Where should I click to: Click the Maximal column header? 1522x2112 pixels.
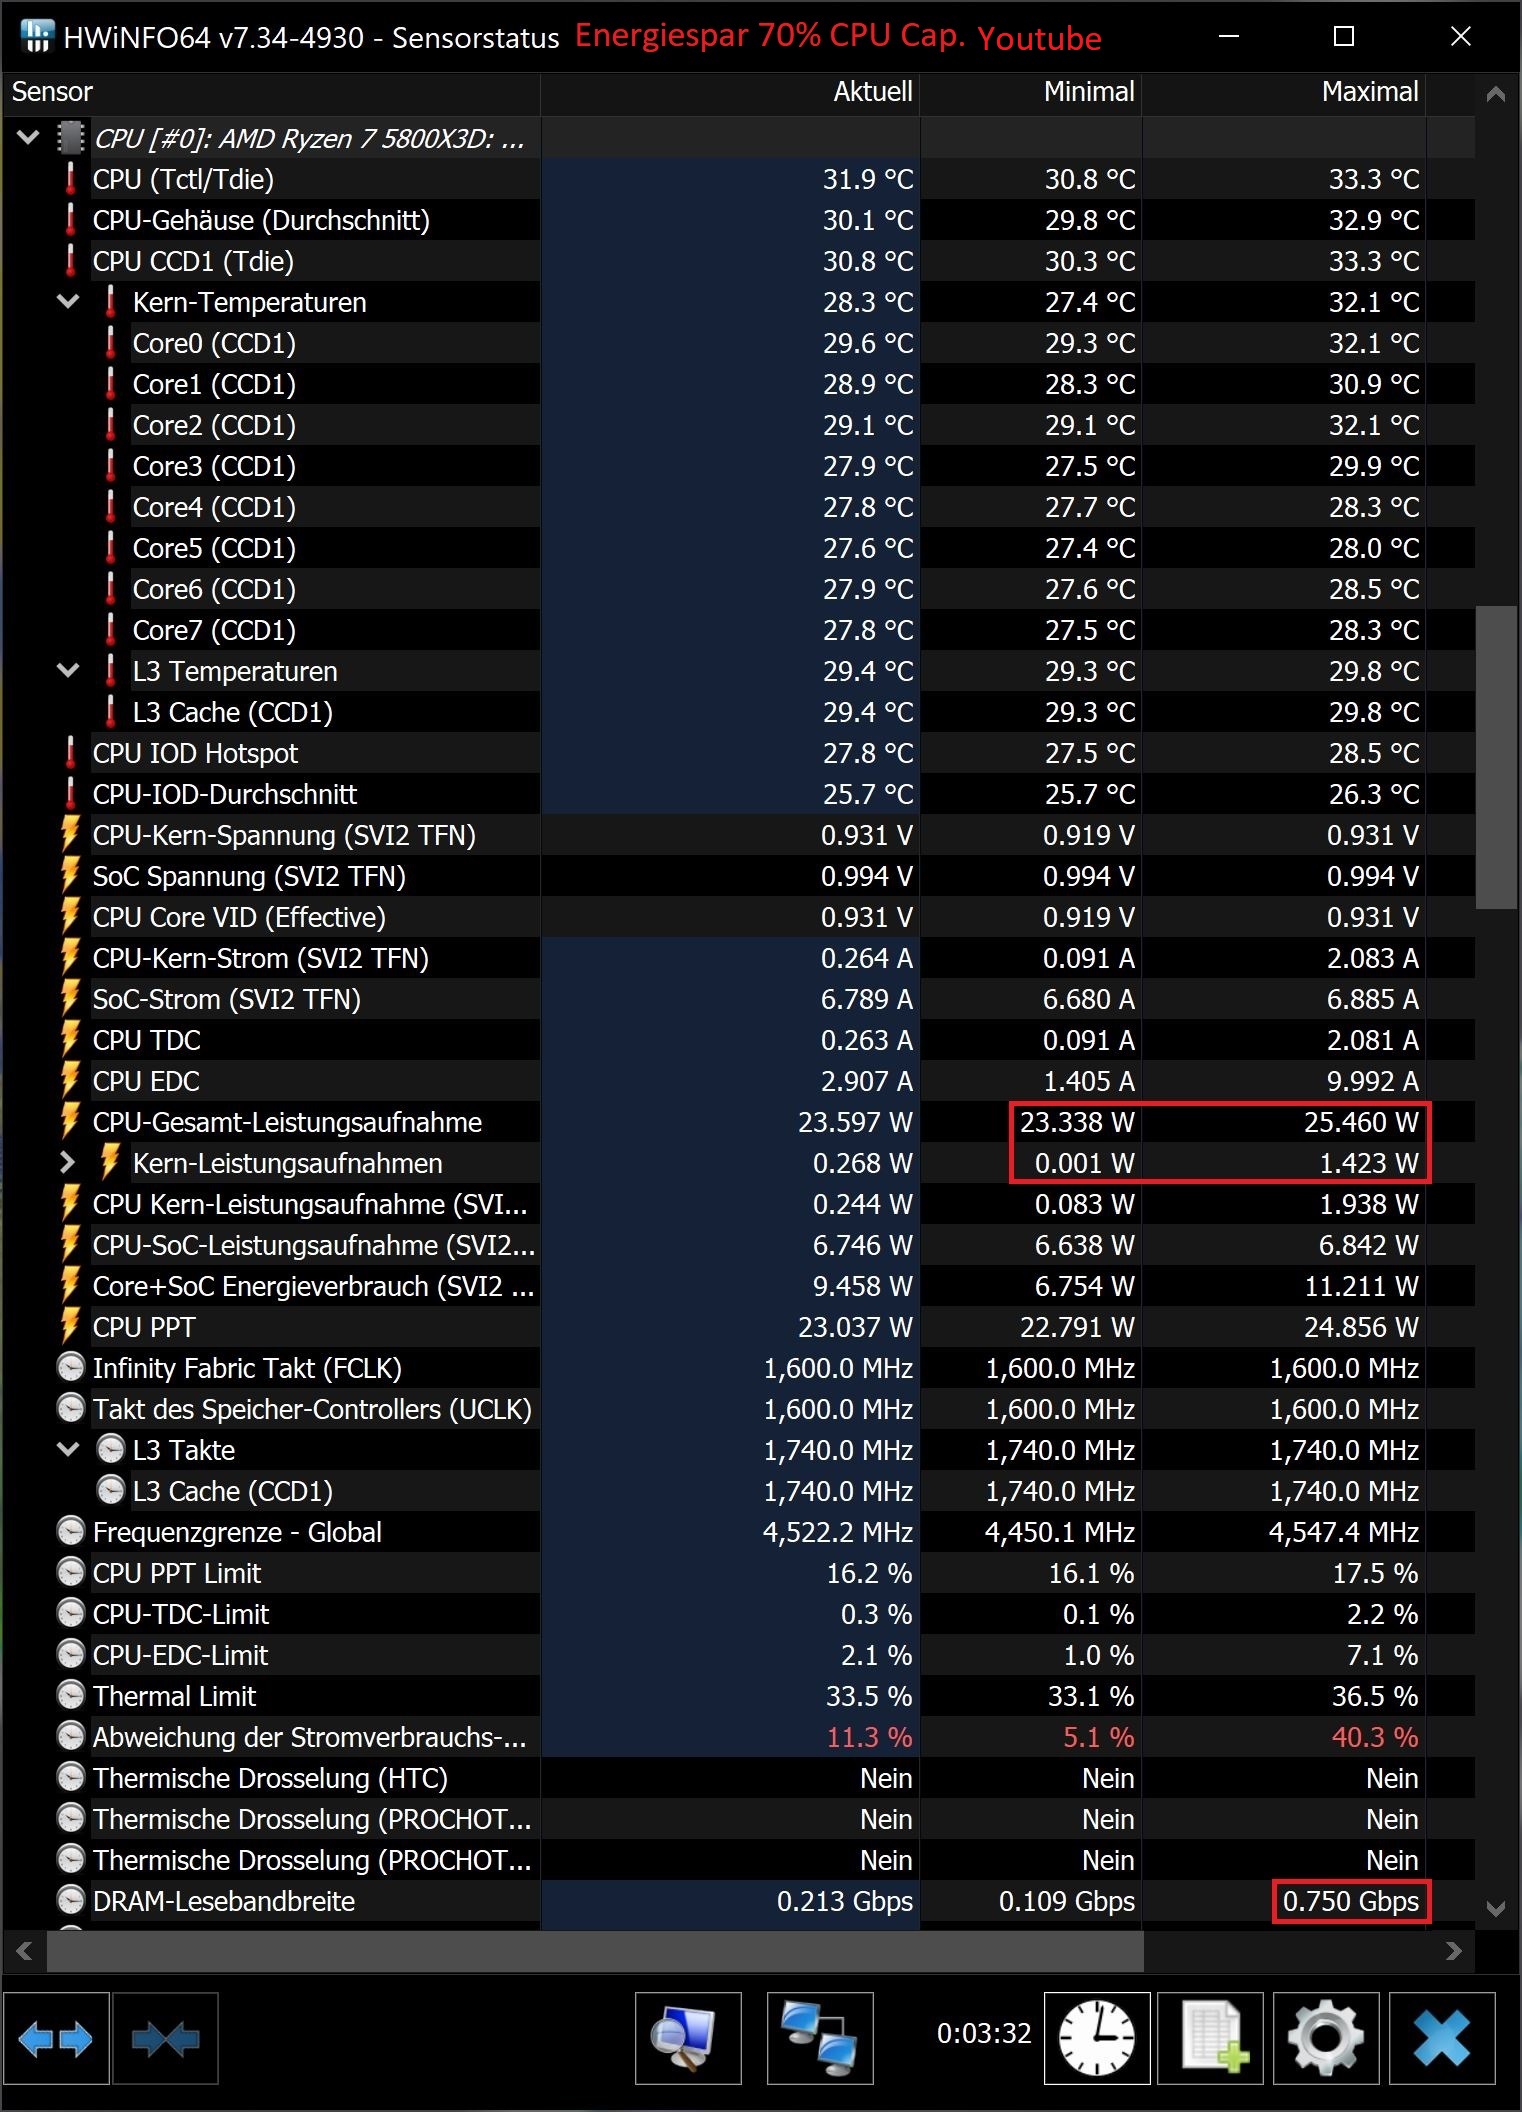tap(1284, 92)
